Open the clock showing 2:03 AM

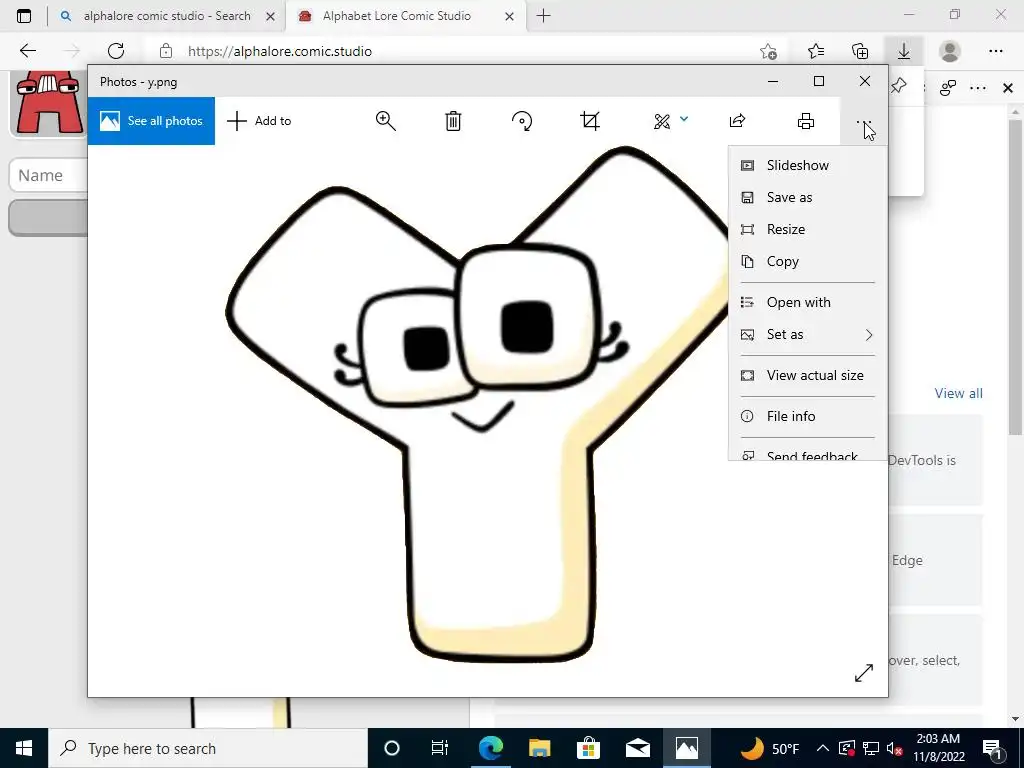point(938,748)
